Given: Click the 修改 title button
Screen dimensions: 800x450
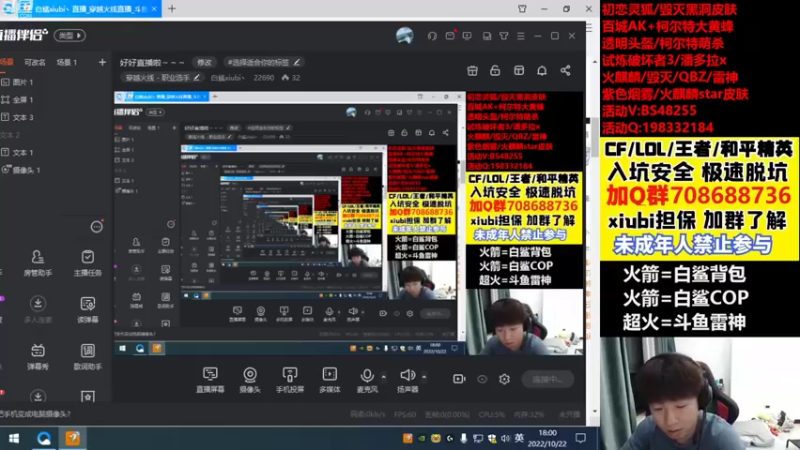Looking at the screenshot, I should coord(204,62).
